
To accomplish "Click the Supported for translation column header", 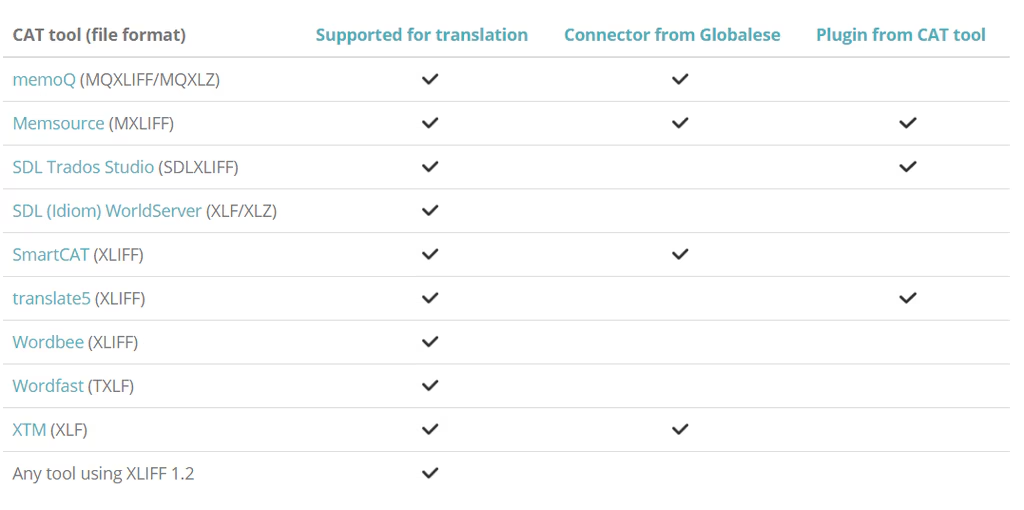I will pos(421,35).
